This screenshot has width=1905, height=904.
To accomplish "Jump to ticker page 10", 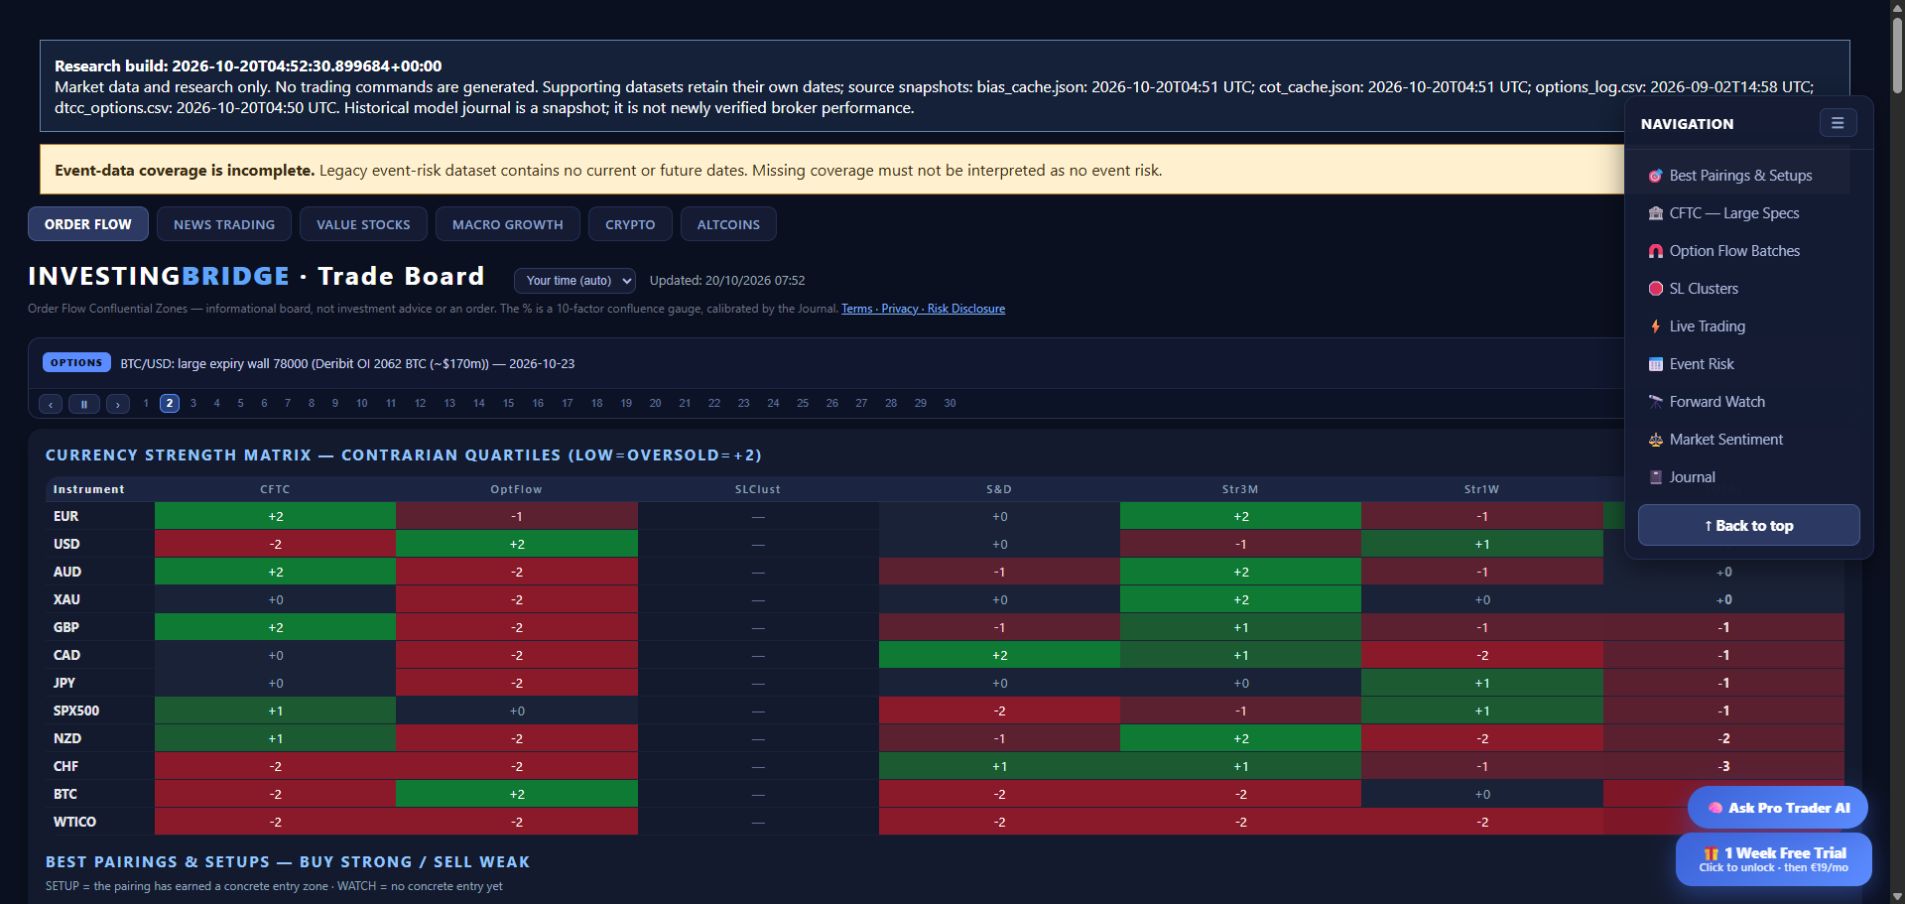I will (362, 404).
